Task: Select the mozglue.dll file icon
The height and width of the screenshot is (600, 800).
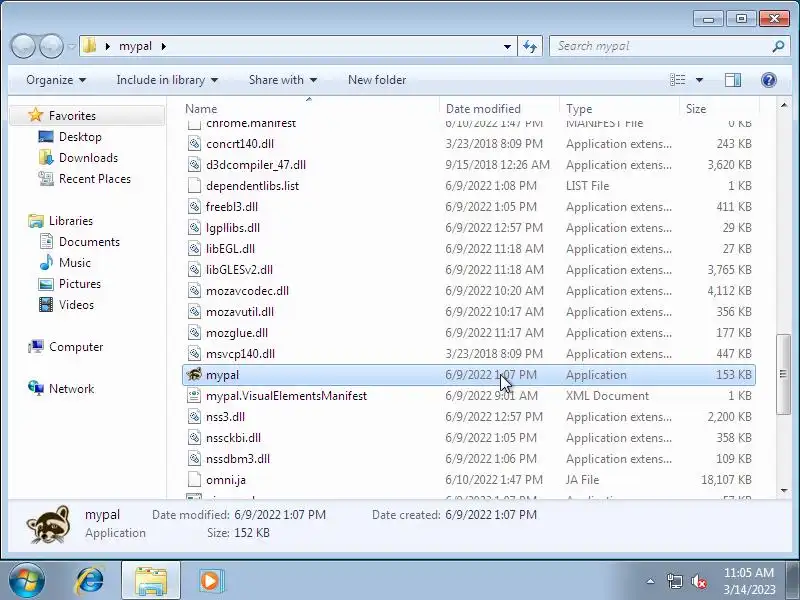Action: (x=194, y=333)
